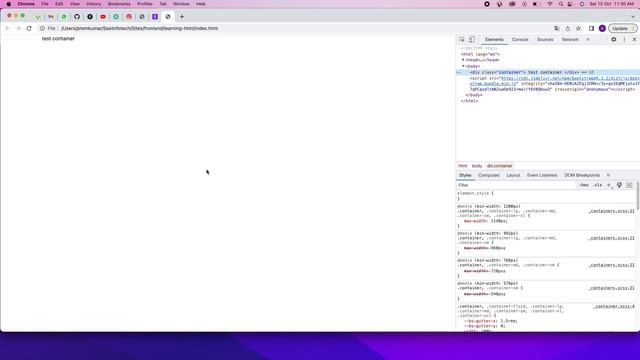Show more DevTools tabs after Network
Viewport: 640px width, 360px height.
coord(588,40)
